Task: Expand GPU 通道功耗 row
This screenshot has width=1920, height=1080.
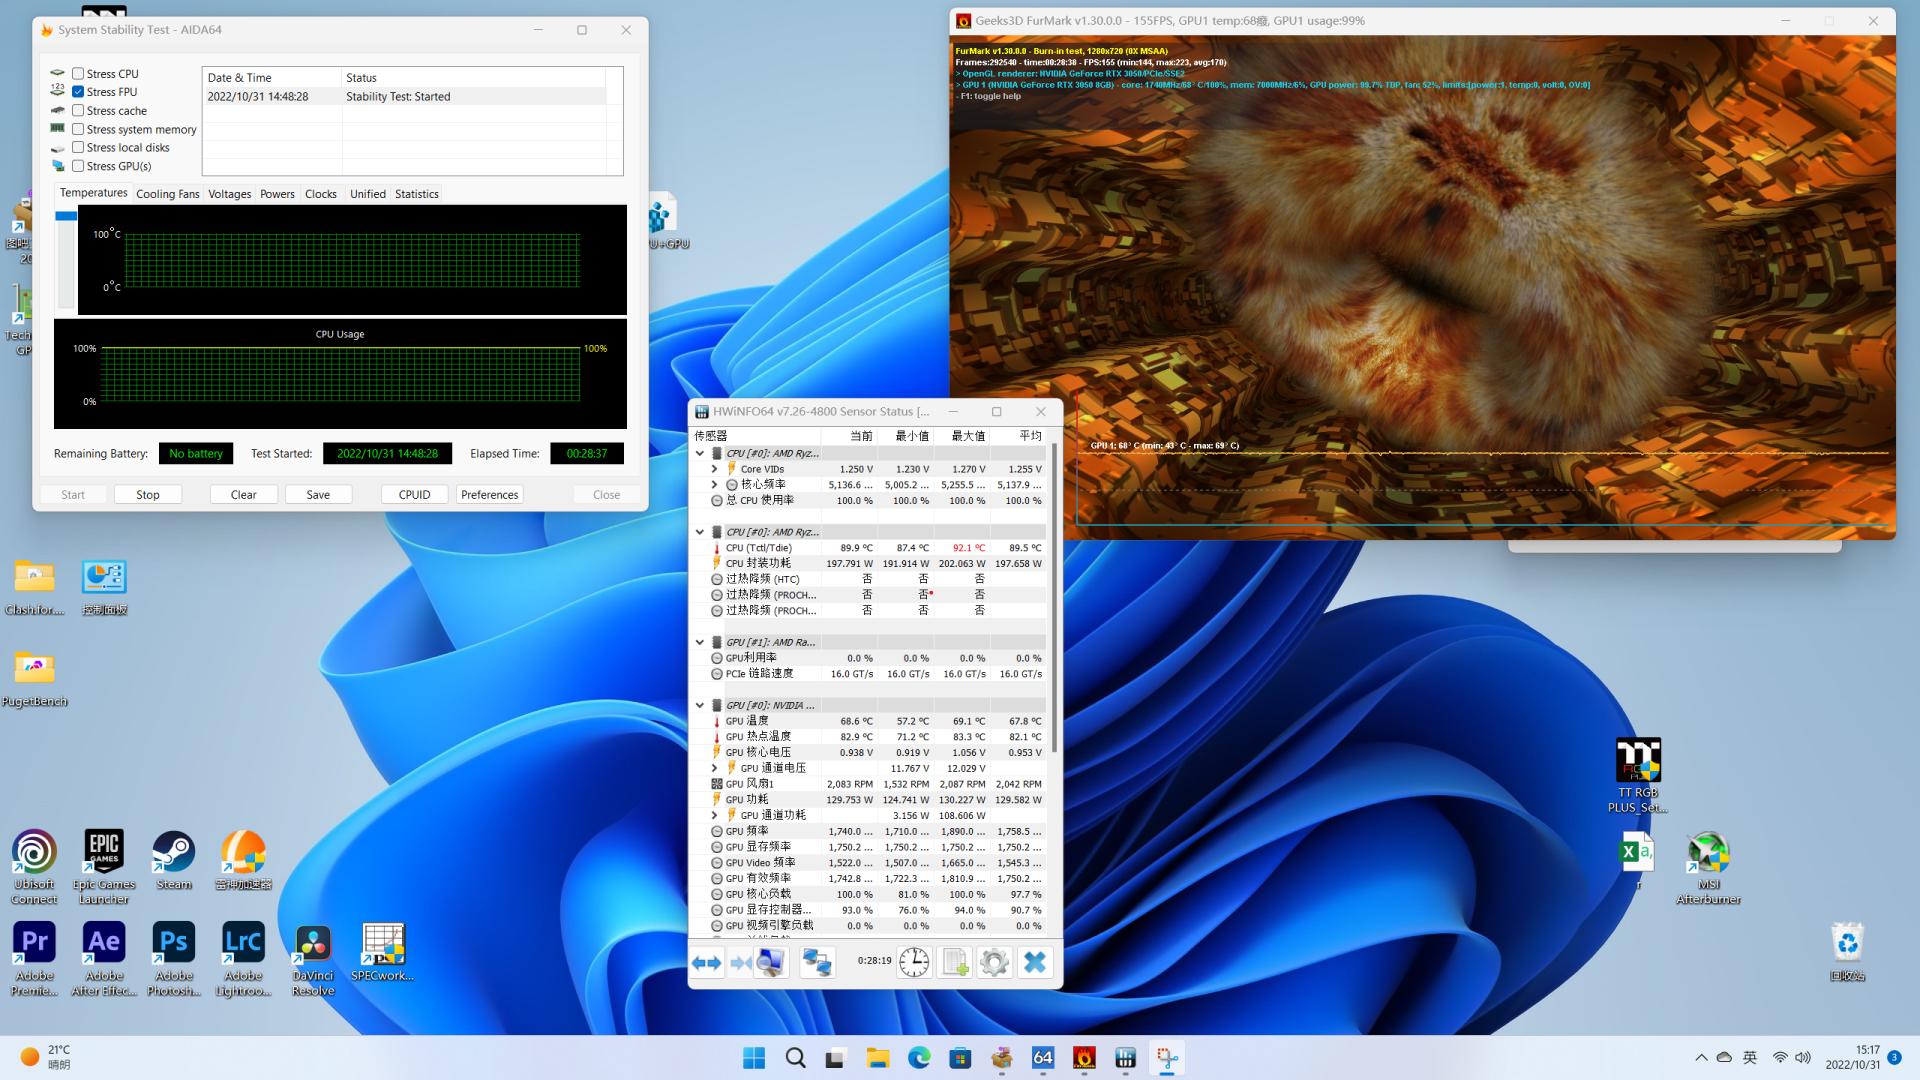Action: [714, 815]
